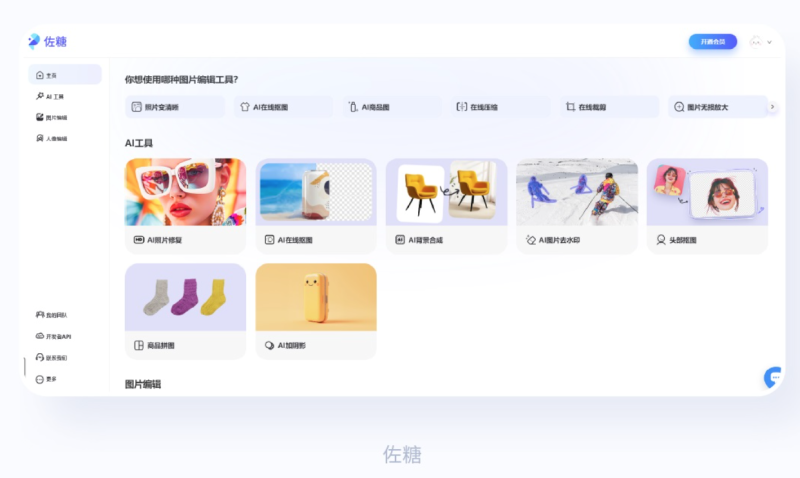
Task: Open 开发者API in the sidebar
Action: click(x=53, y=336)
